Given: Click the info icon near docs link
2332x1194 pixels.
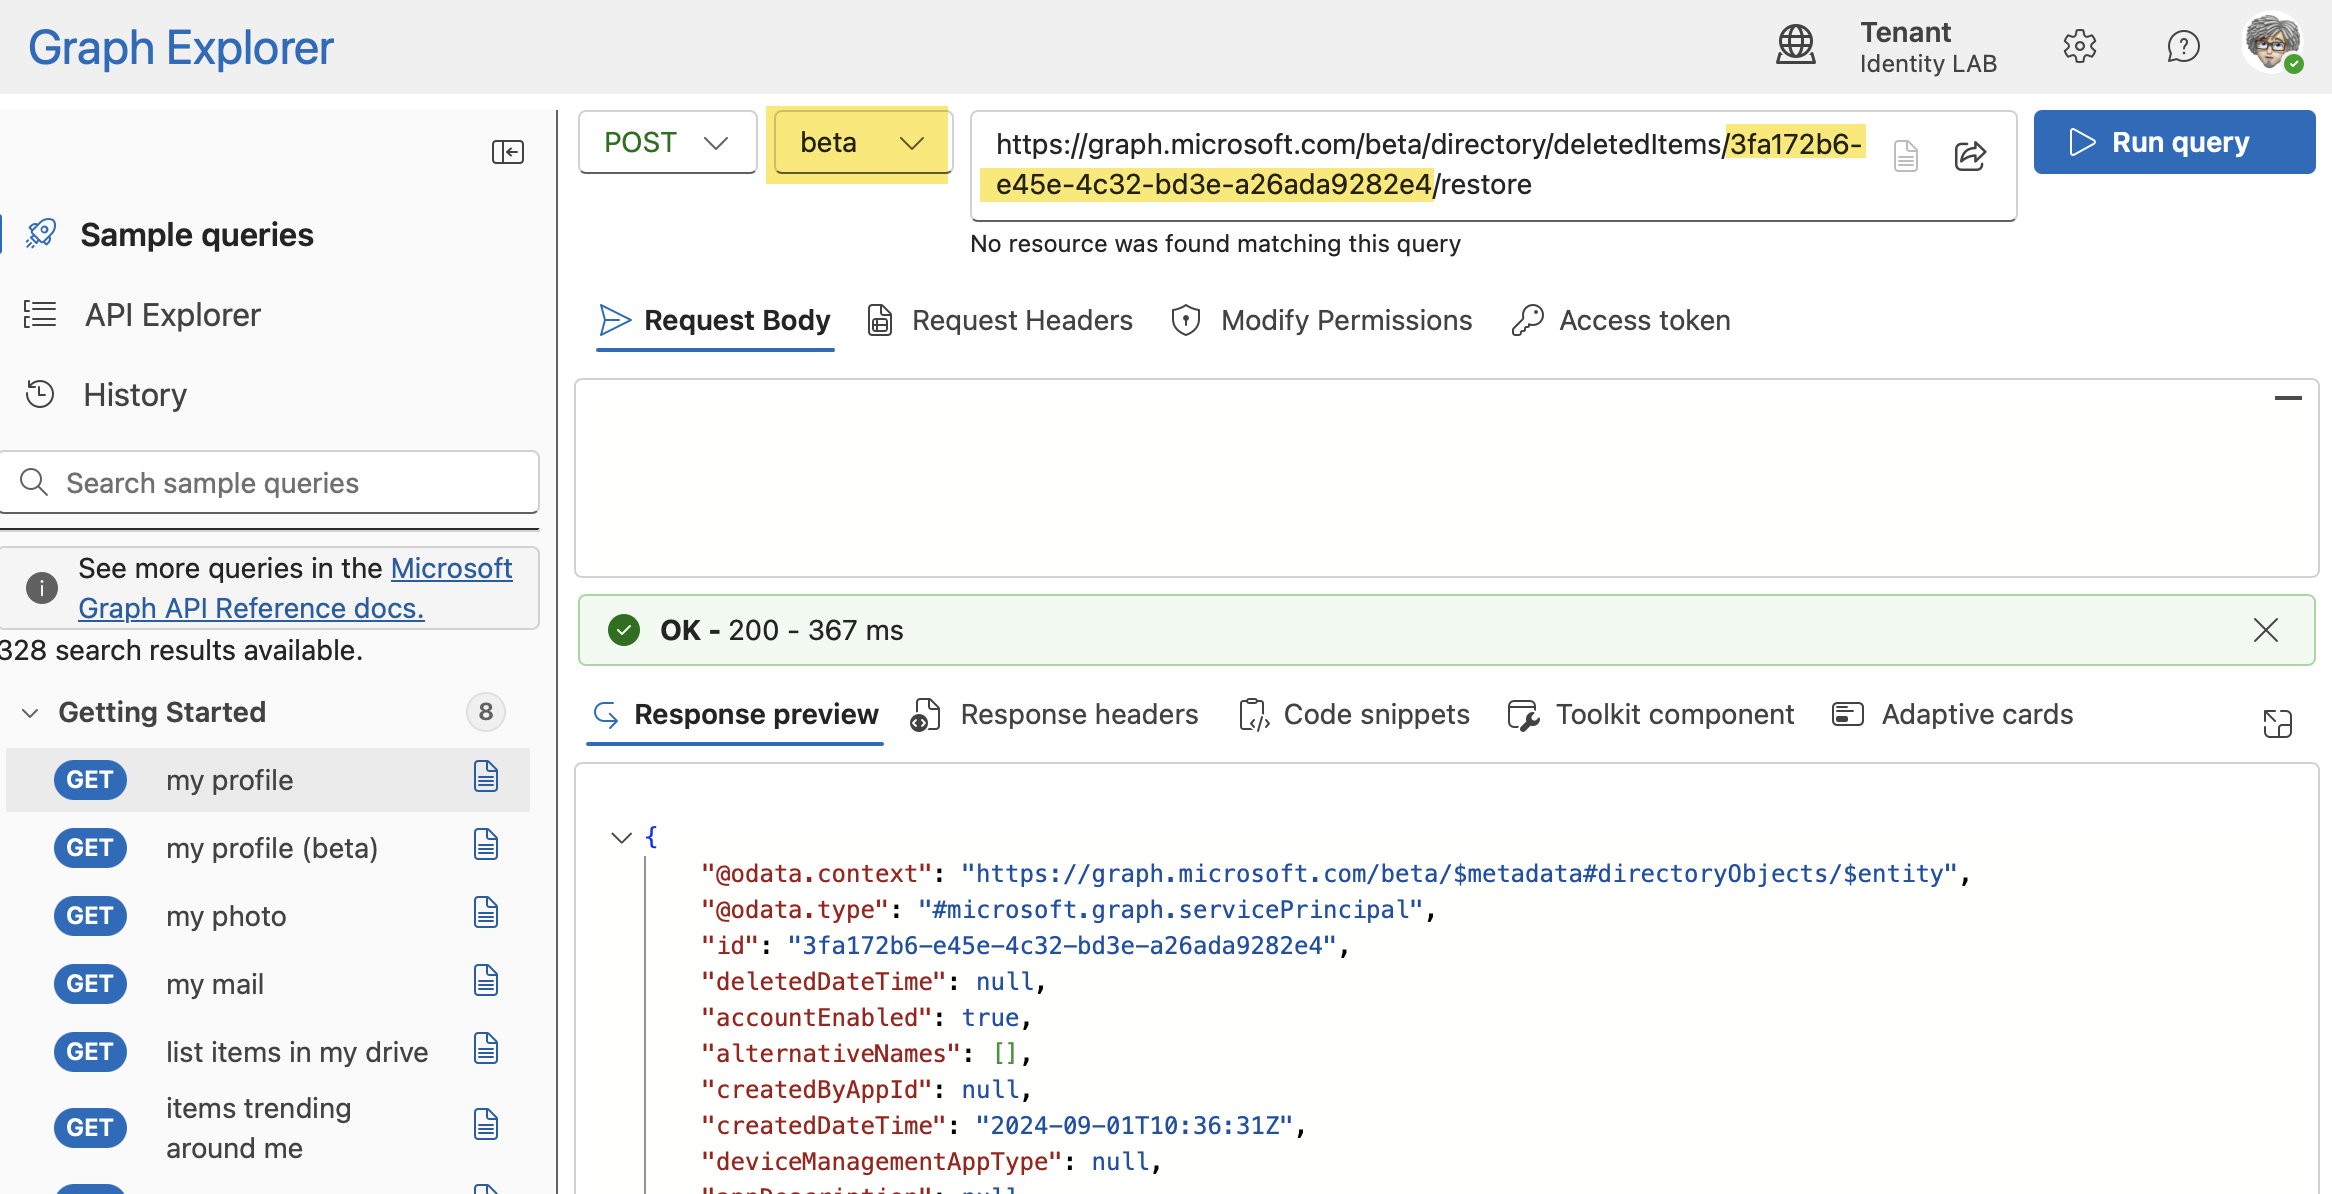Looking at the screenshot, I should click(x=42, y=588).
